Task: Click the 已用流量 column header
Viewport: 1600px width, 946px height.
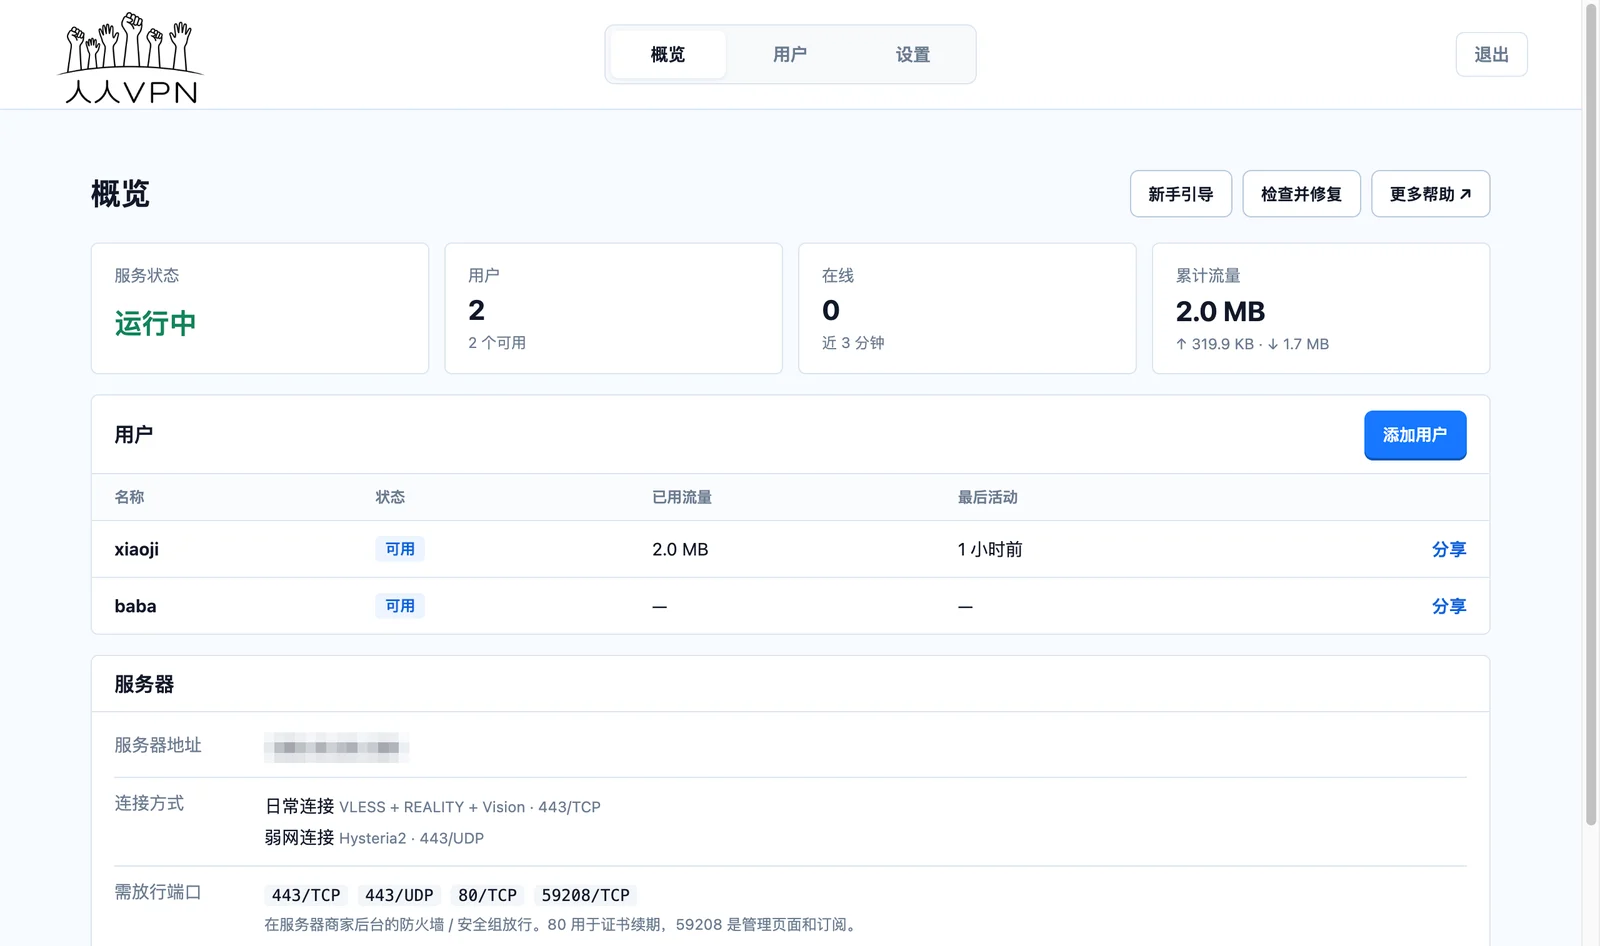Action: click(x=682, y=497)
